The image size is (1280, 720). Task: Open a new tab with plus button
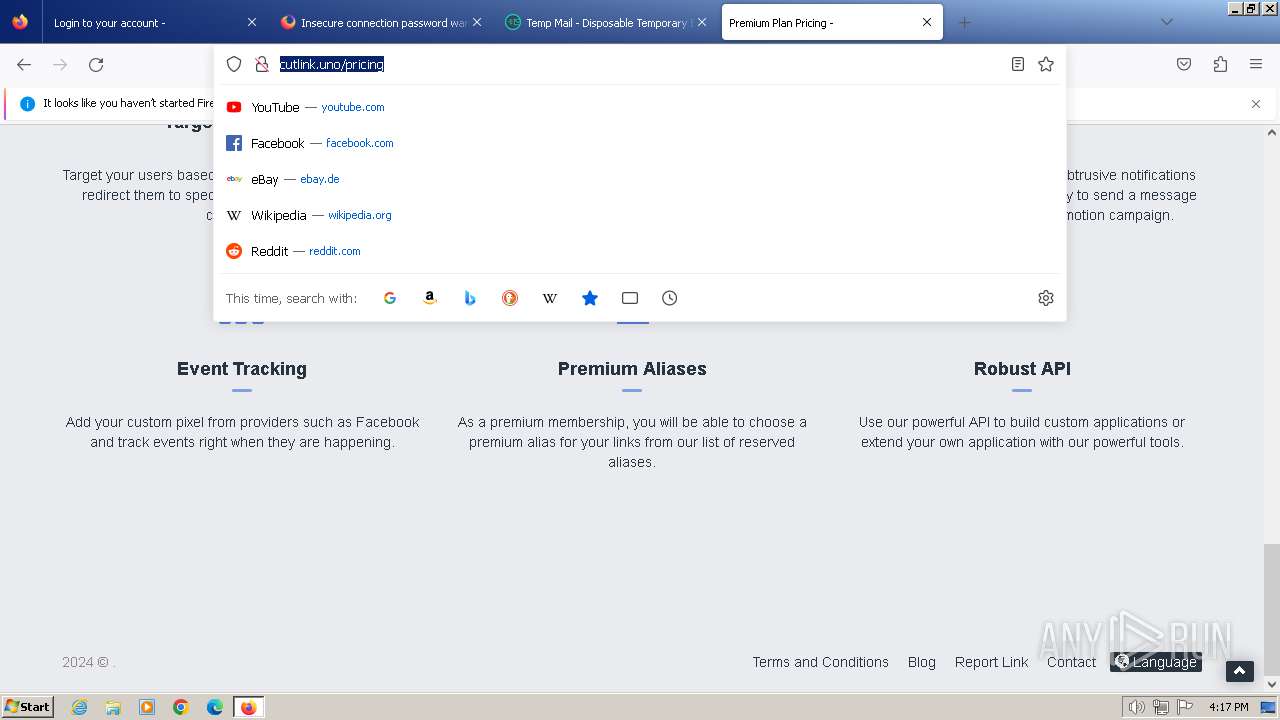click(x=964, y=22)
